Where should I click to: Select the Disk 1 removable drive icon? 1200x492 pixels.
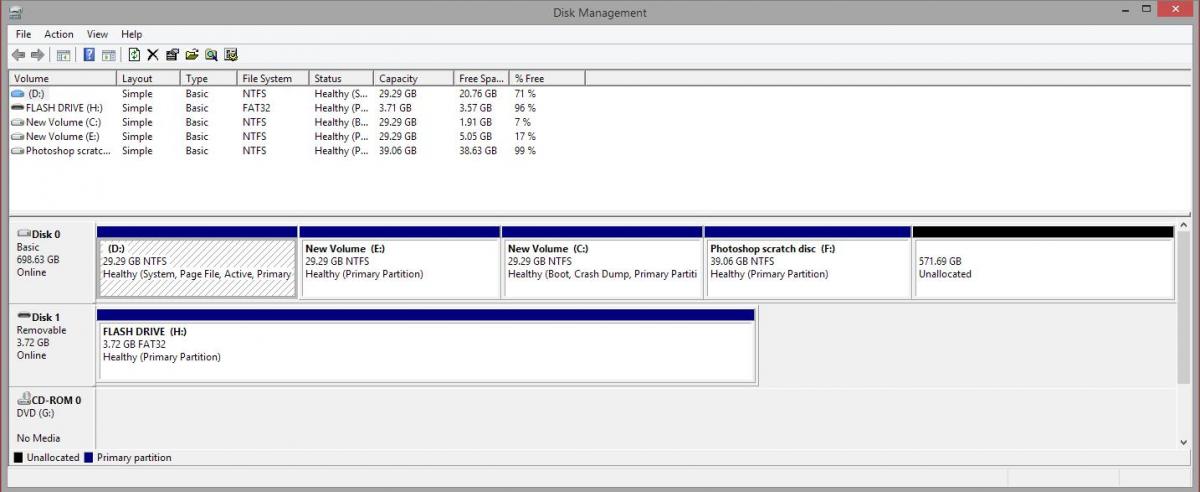click(24, 316)
